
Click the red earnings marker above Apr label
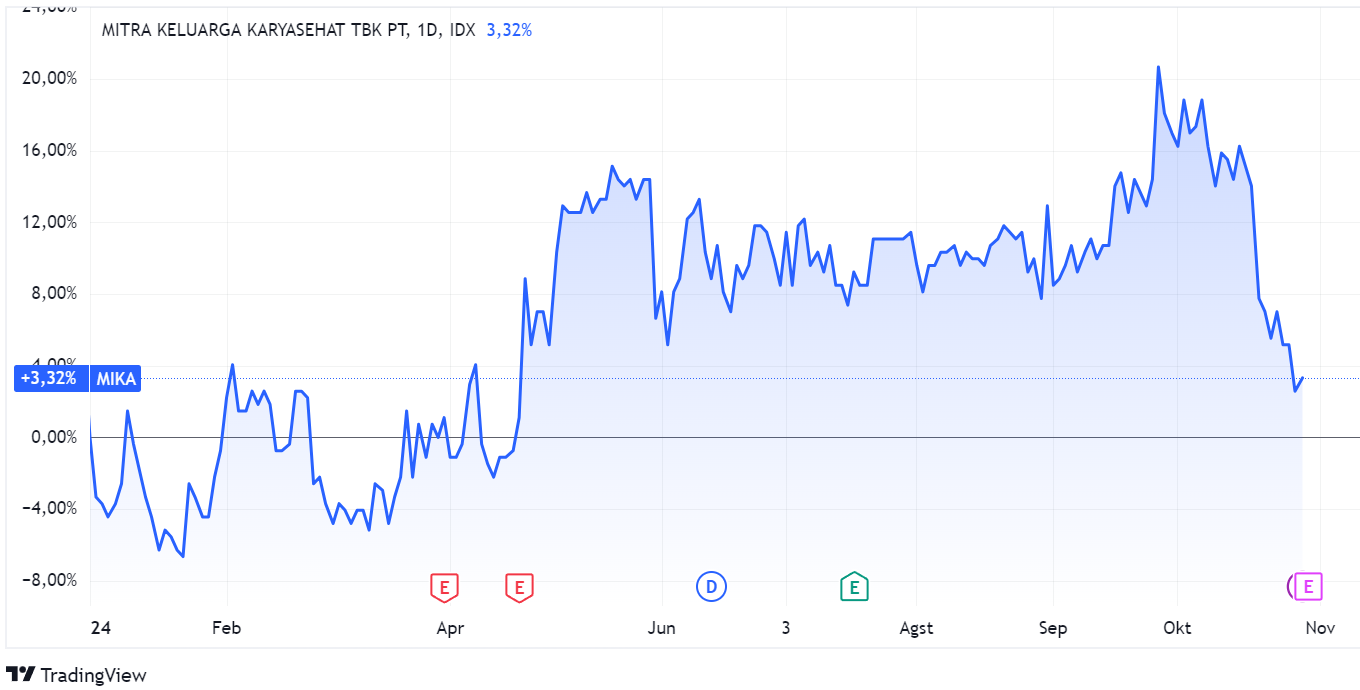tap(444, 587)
